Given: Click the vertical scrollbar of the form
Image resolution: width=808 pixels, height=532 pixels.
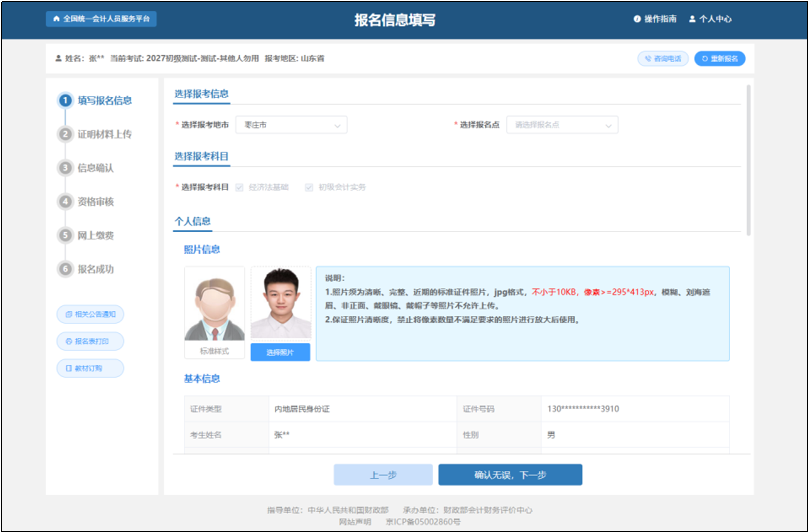Looking at the screenshot, I should click(x=749, y=160).
